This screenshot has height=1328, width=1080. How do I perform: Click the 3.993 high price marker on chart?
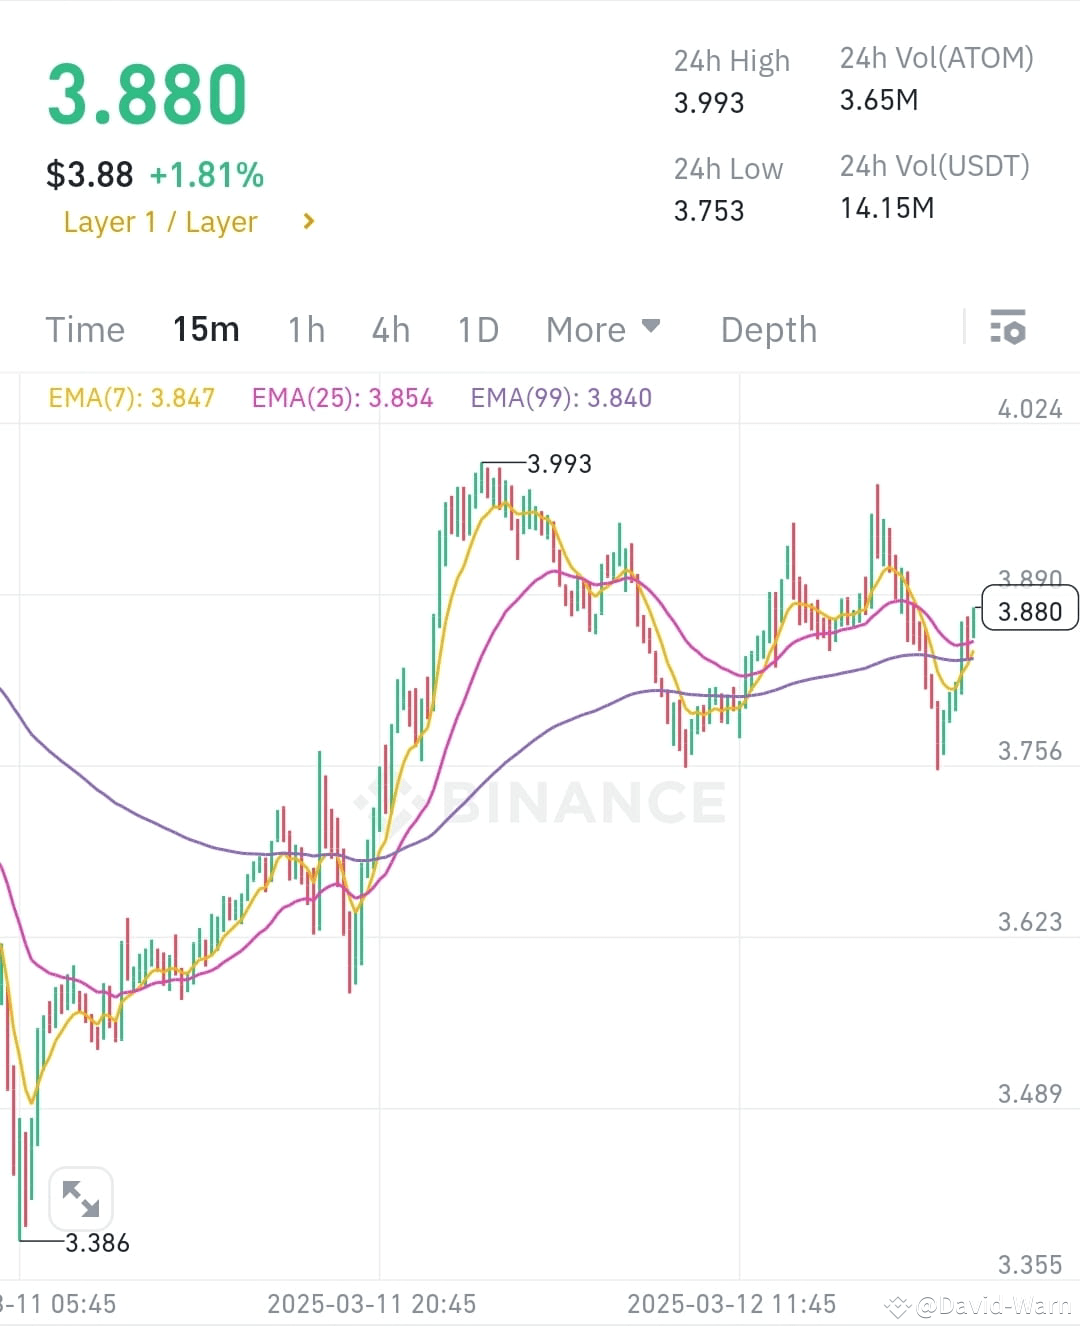(558, 463)
